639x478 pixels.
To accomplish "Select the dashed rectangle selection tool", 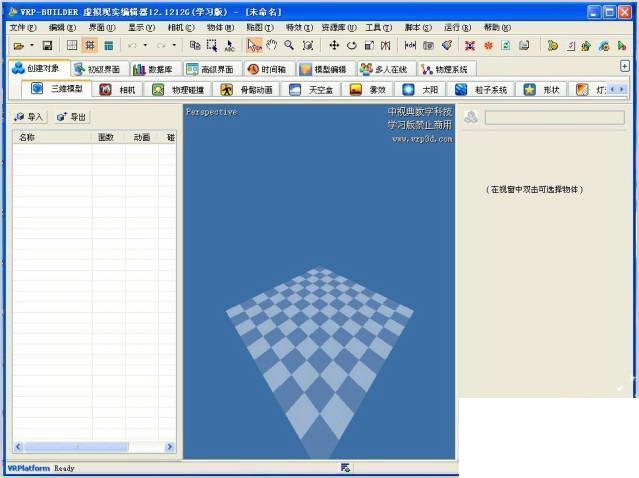I will coord(212,45).
